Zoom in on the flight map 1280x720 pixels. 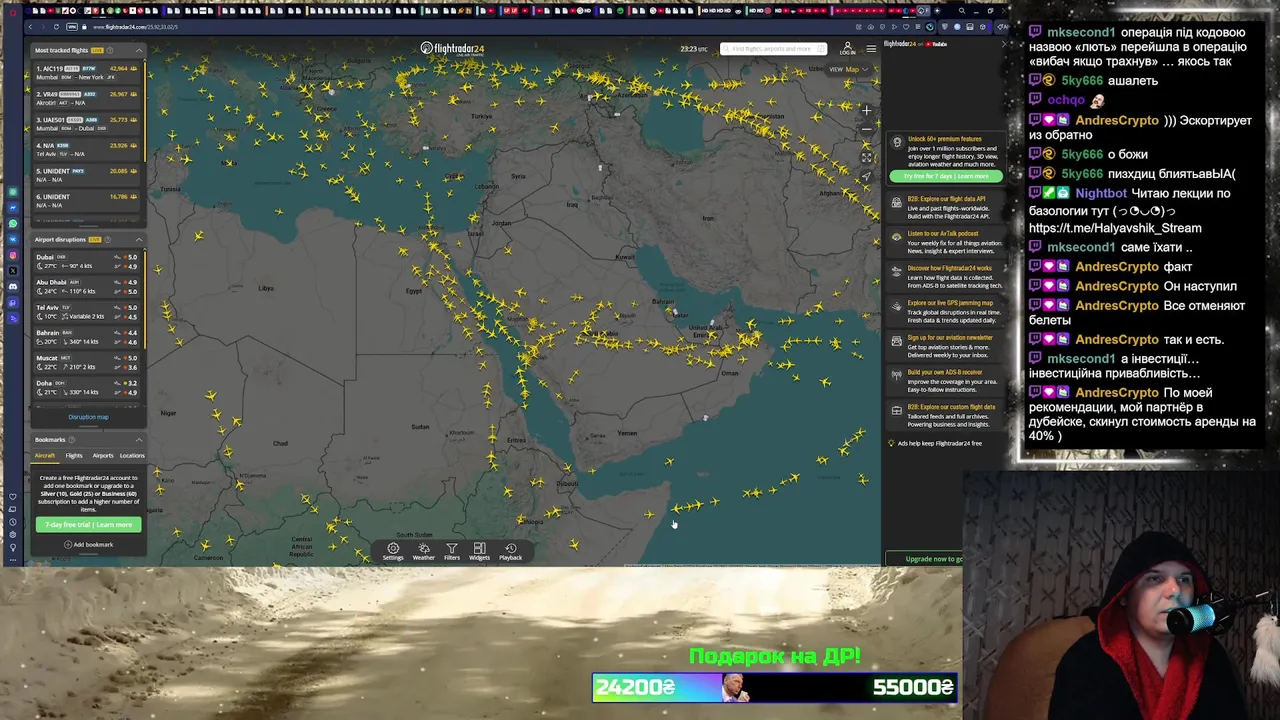pyautogui.click(x=866, y=110)
